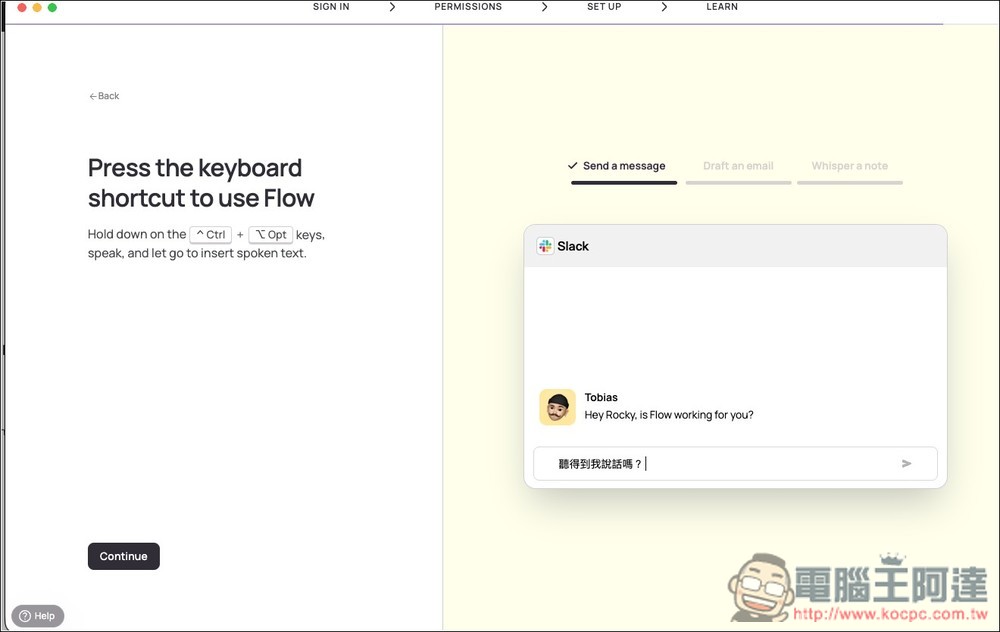The width and height of the screenshot is (1000, 632).
Task: Click the checkmark beside Send a message
Action: (x=572, y=166)
